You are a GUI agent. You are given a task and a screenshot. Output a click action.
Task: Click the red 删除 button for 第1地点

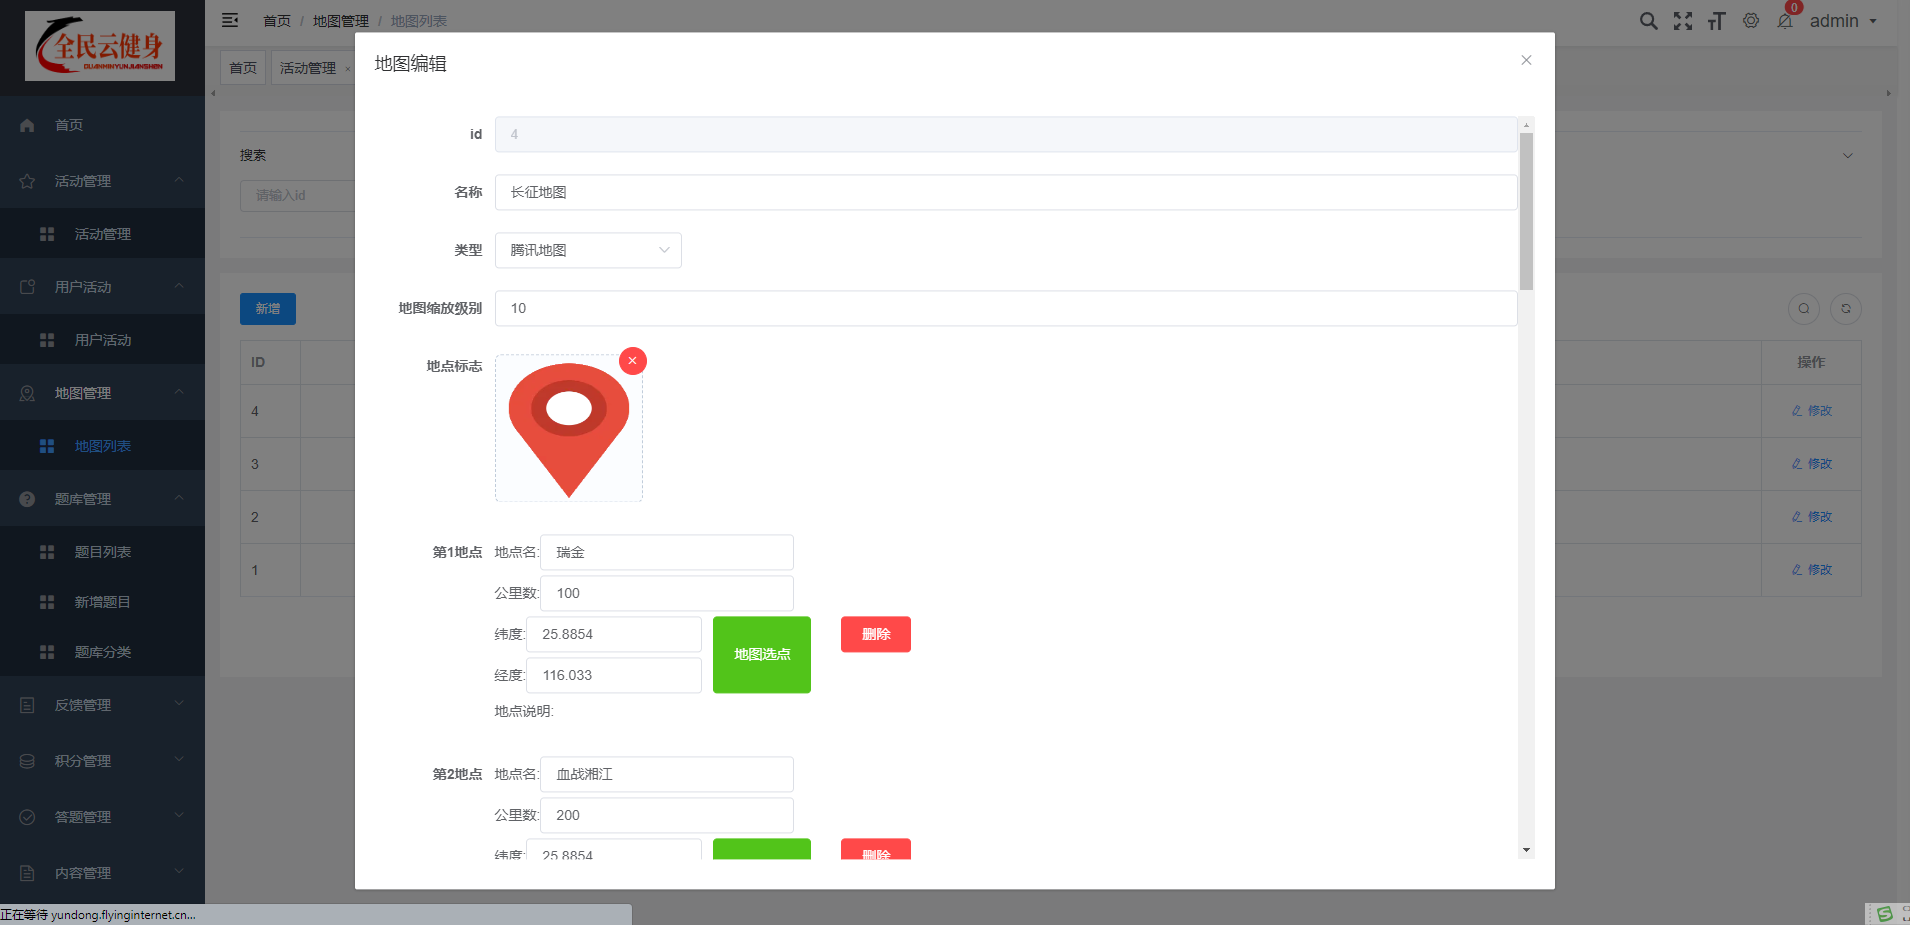point(875,634)
